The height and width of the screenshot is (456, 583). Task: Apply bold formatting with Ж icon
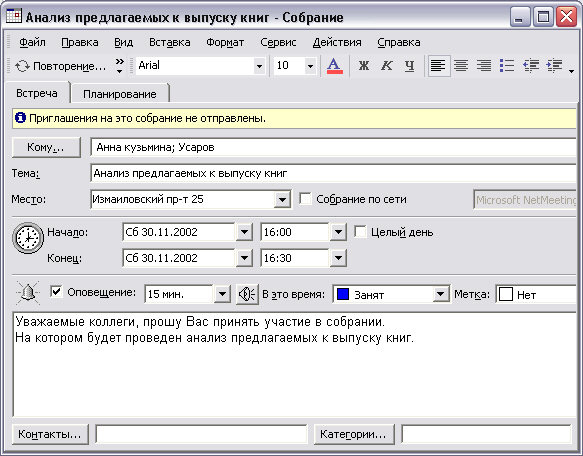click(x=364, y=66)
